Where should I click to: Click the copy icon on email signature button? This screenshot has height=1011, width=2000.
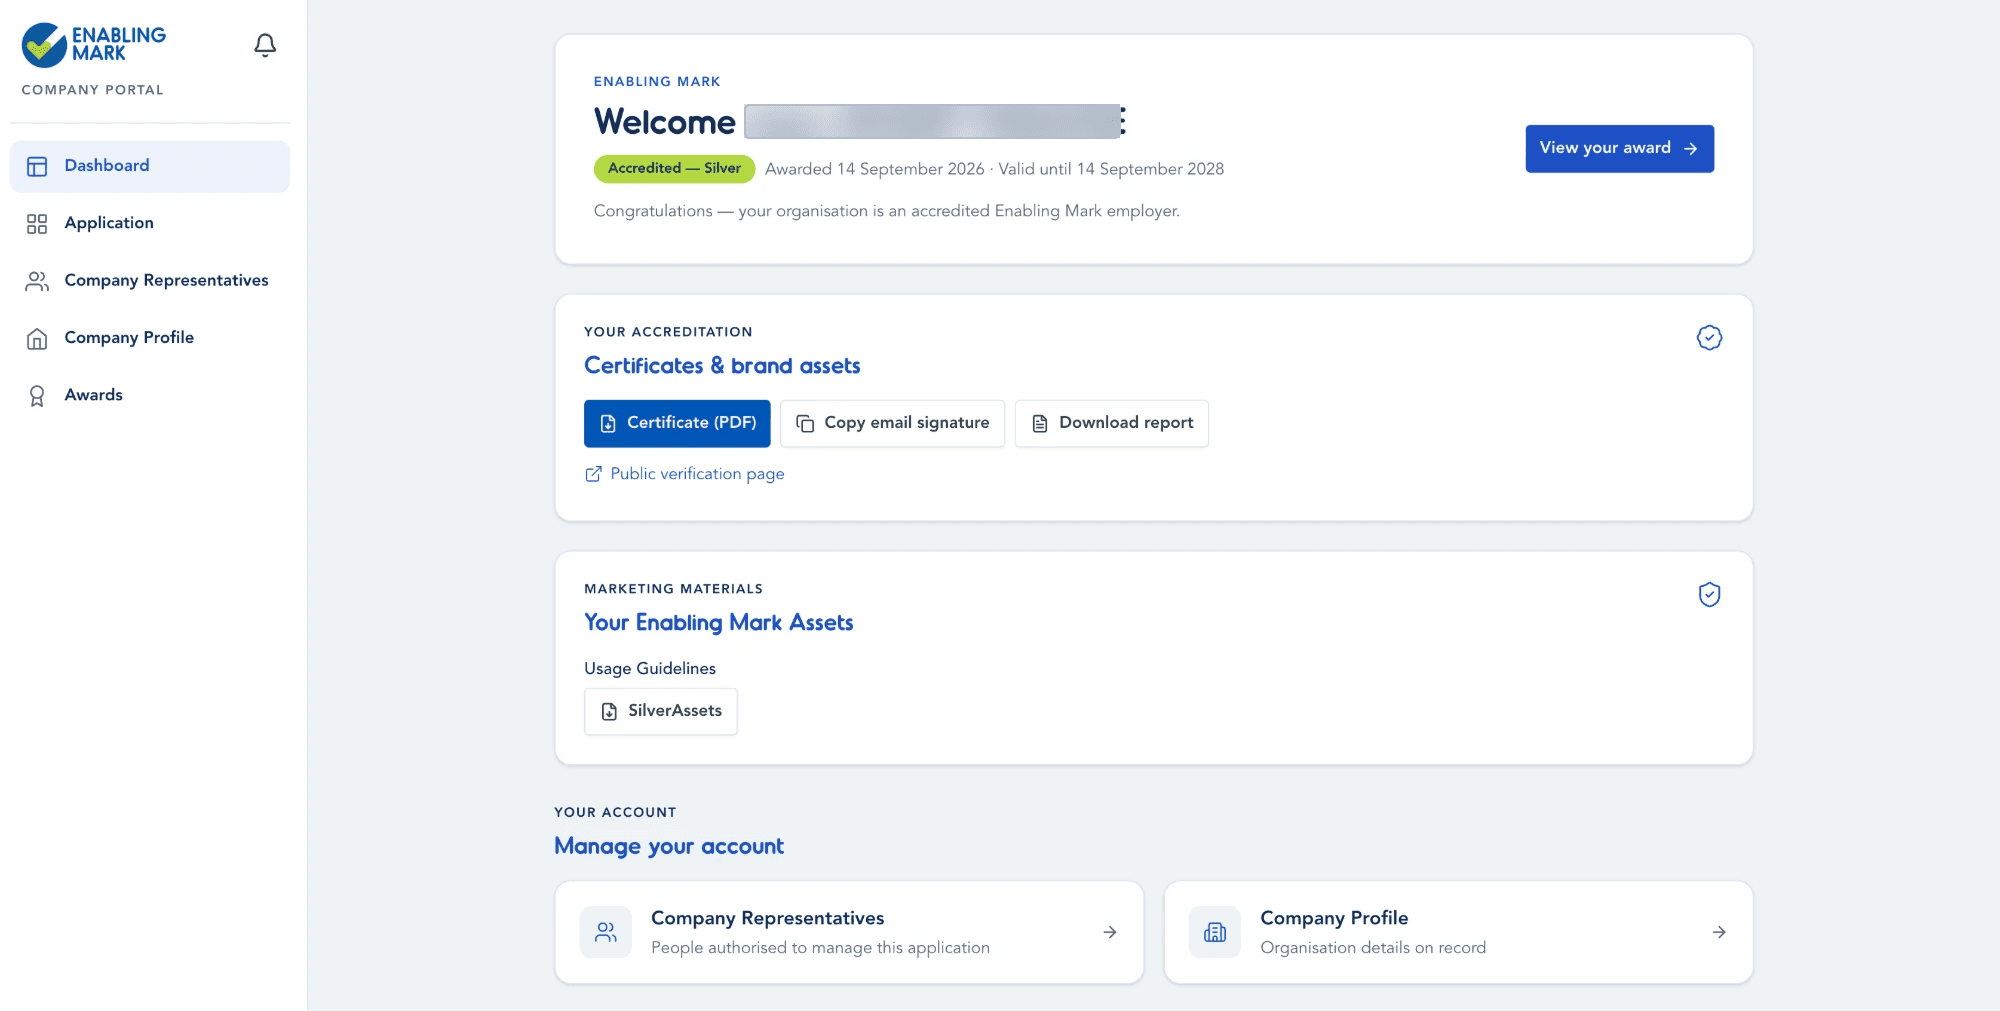[x=805, y=424]
